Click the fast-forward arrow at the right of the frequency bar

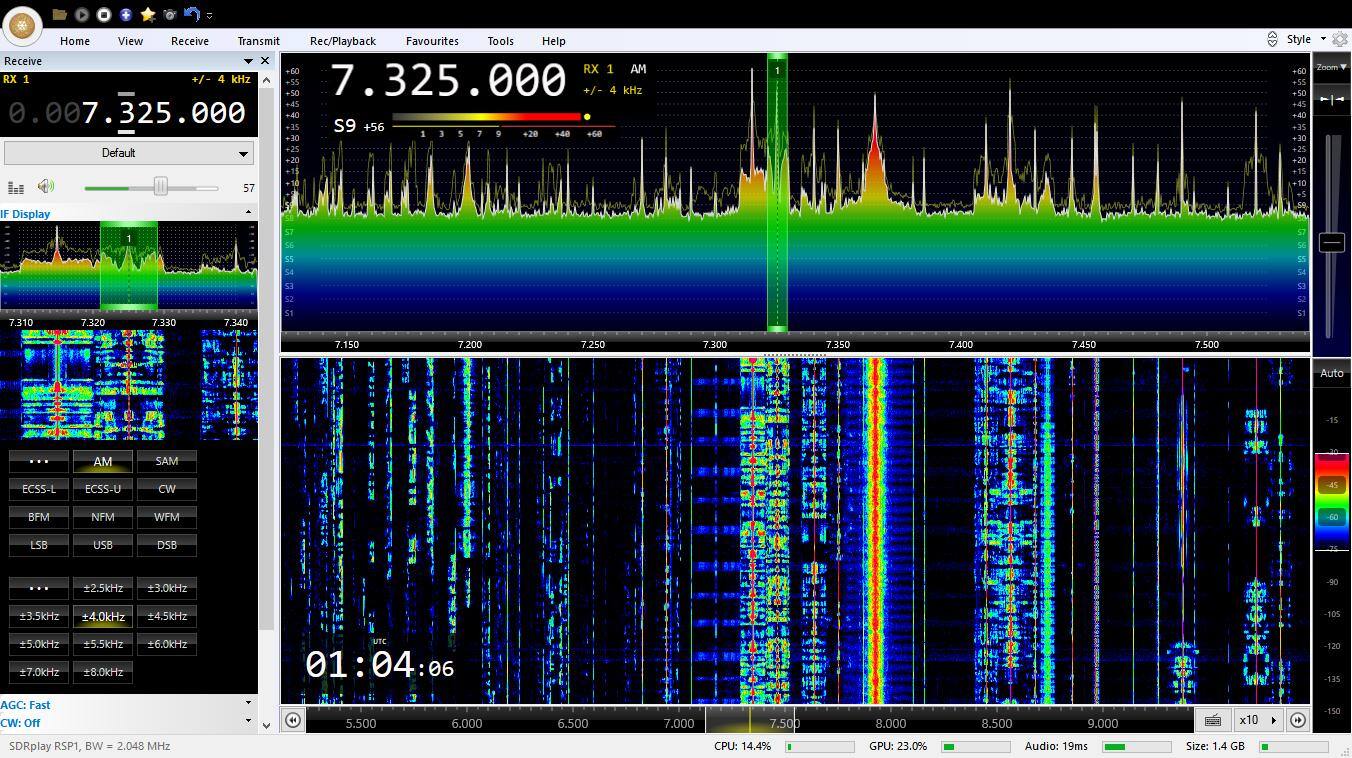1298,720
